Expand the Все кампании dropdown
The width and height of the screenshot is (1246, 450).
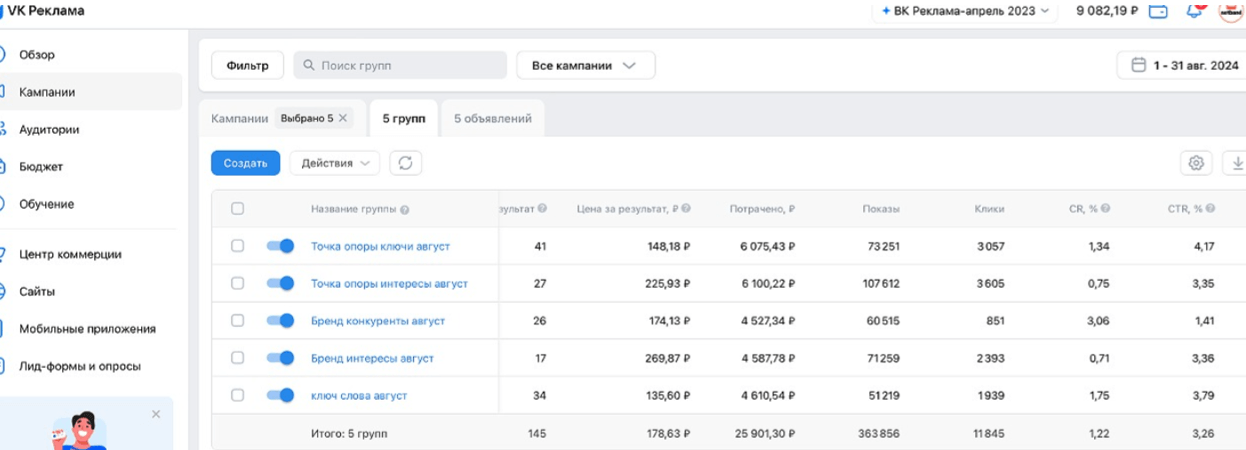(585, 66)
